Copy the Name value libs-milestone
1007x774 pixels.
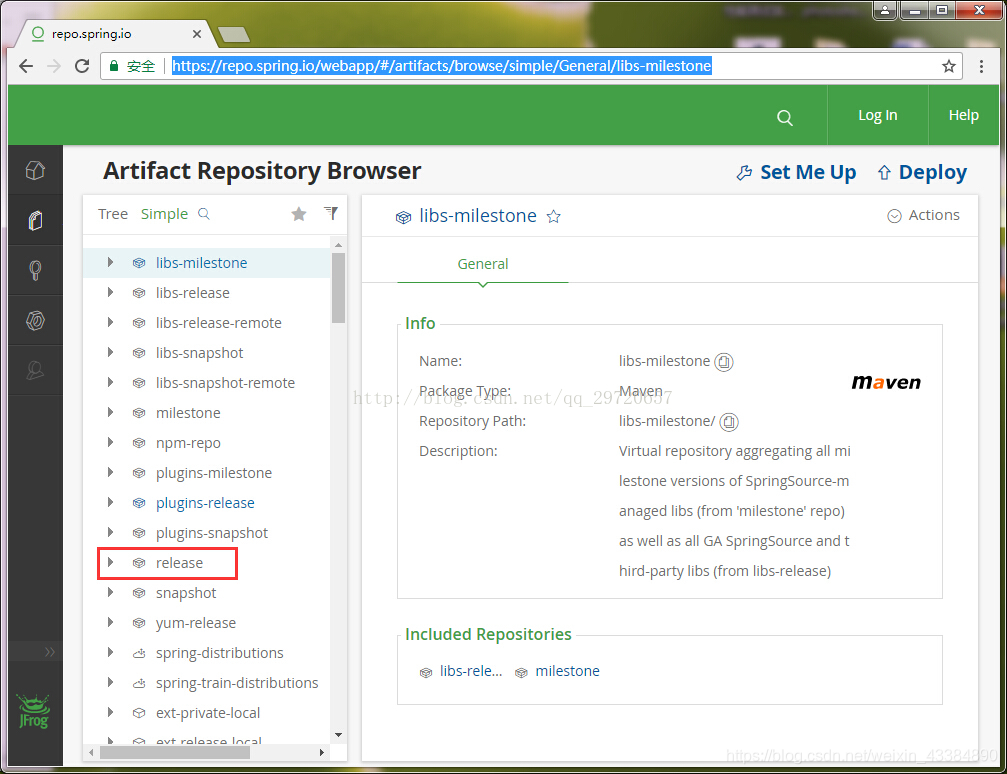click(x=724, y=362)
